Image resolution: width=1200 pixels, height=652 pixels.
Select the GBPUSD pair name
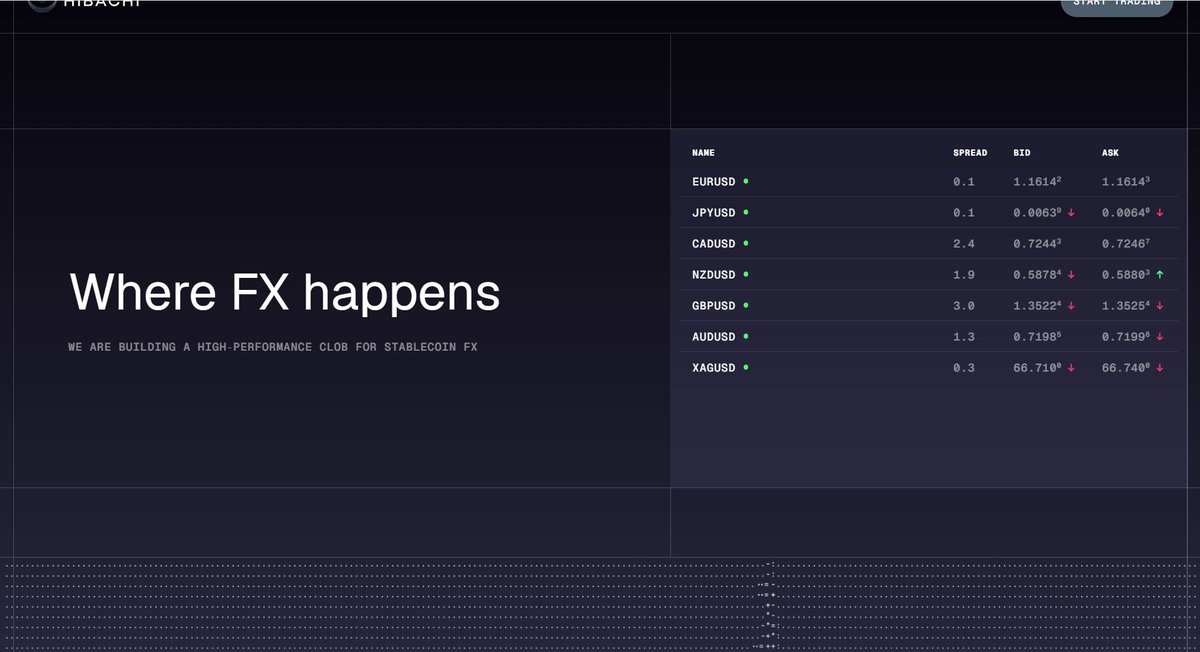[x=714, y=306]
